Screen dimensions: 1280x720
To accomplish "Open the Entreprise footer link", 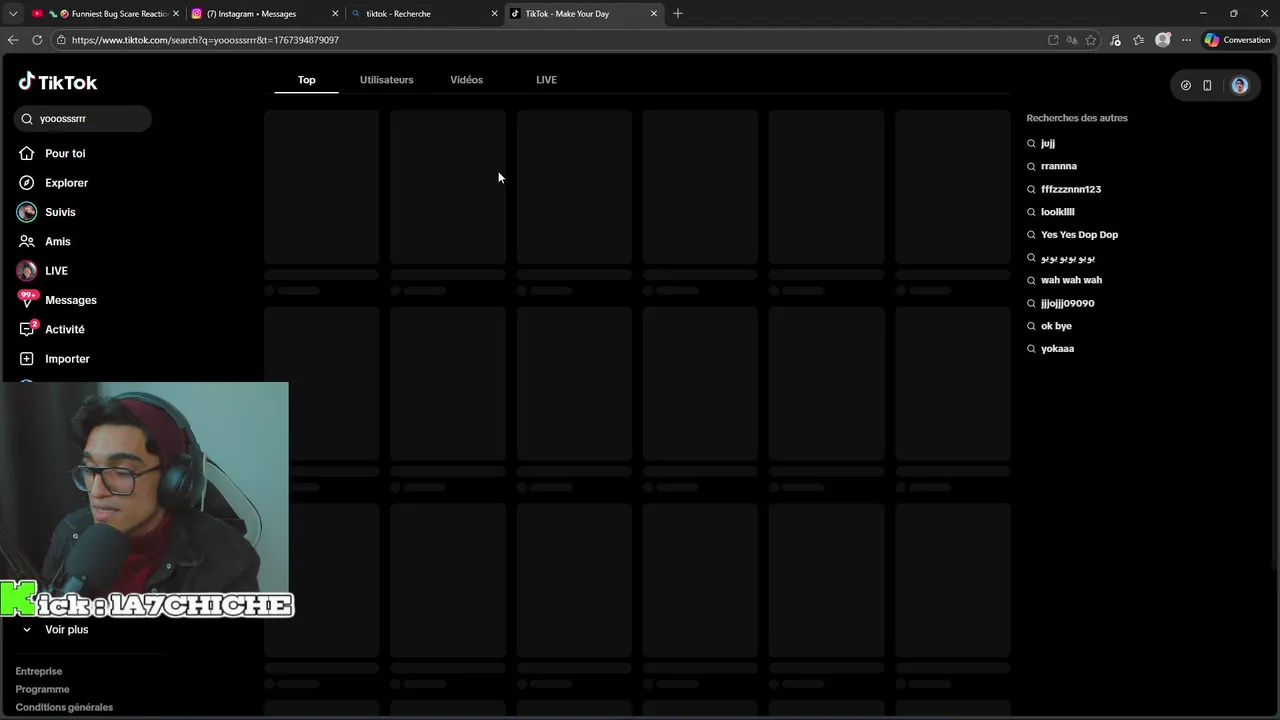I will point(39,671).
